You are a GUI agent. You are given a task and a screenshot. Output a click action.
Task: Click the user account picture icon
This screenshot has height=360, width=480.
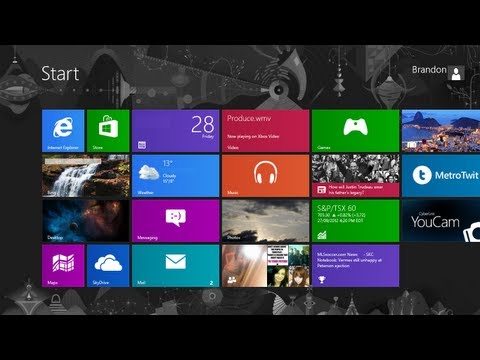coord(456,73)
